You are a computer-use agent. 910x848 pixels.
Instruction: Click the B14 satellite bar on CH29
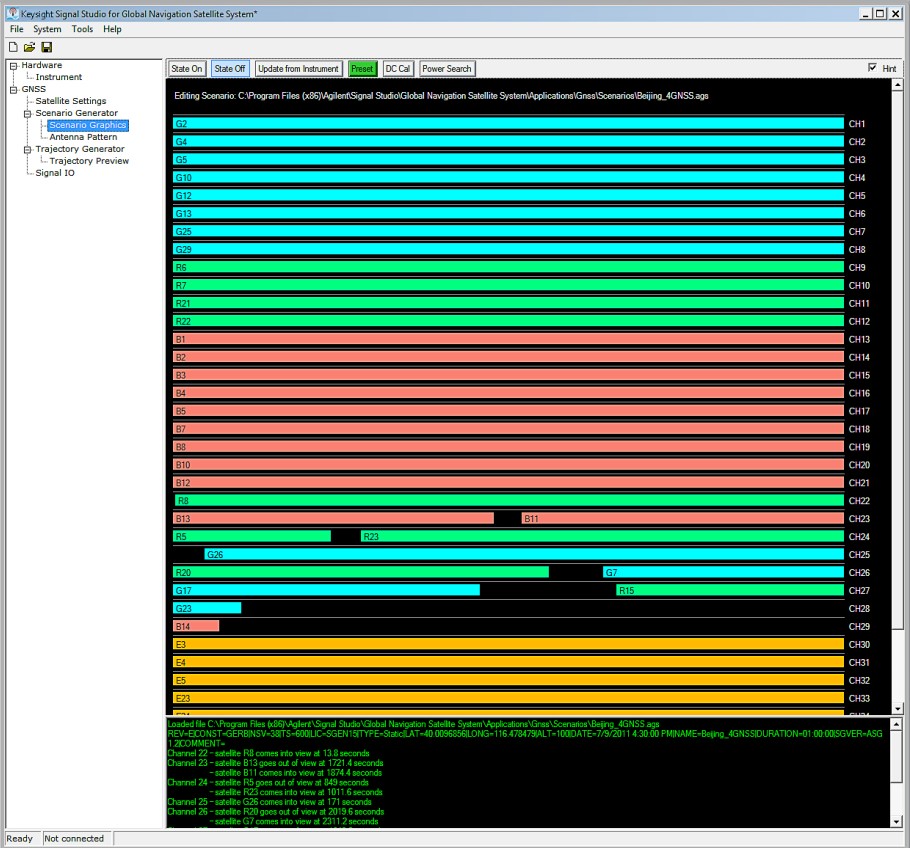tap(196, 627)
